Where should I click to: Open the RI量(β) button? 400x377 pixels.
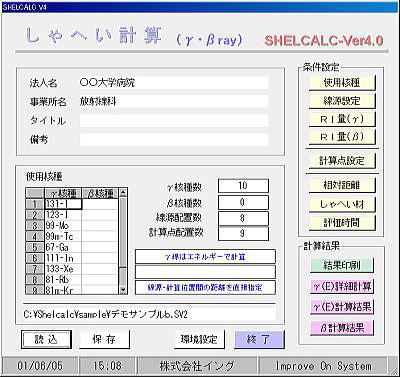(x=342, y=137)
